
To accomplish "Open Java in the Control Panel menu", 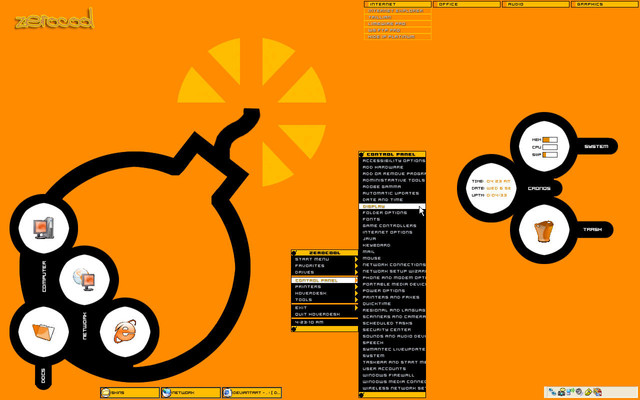I will (392, 239).
